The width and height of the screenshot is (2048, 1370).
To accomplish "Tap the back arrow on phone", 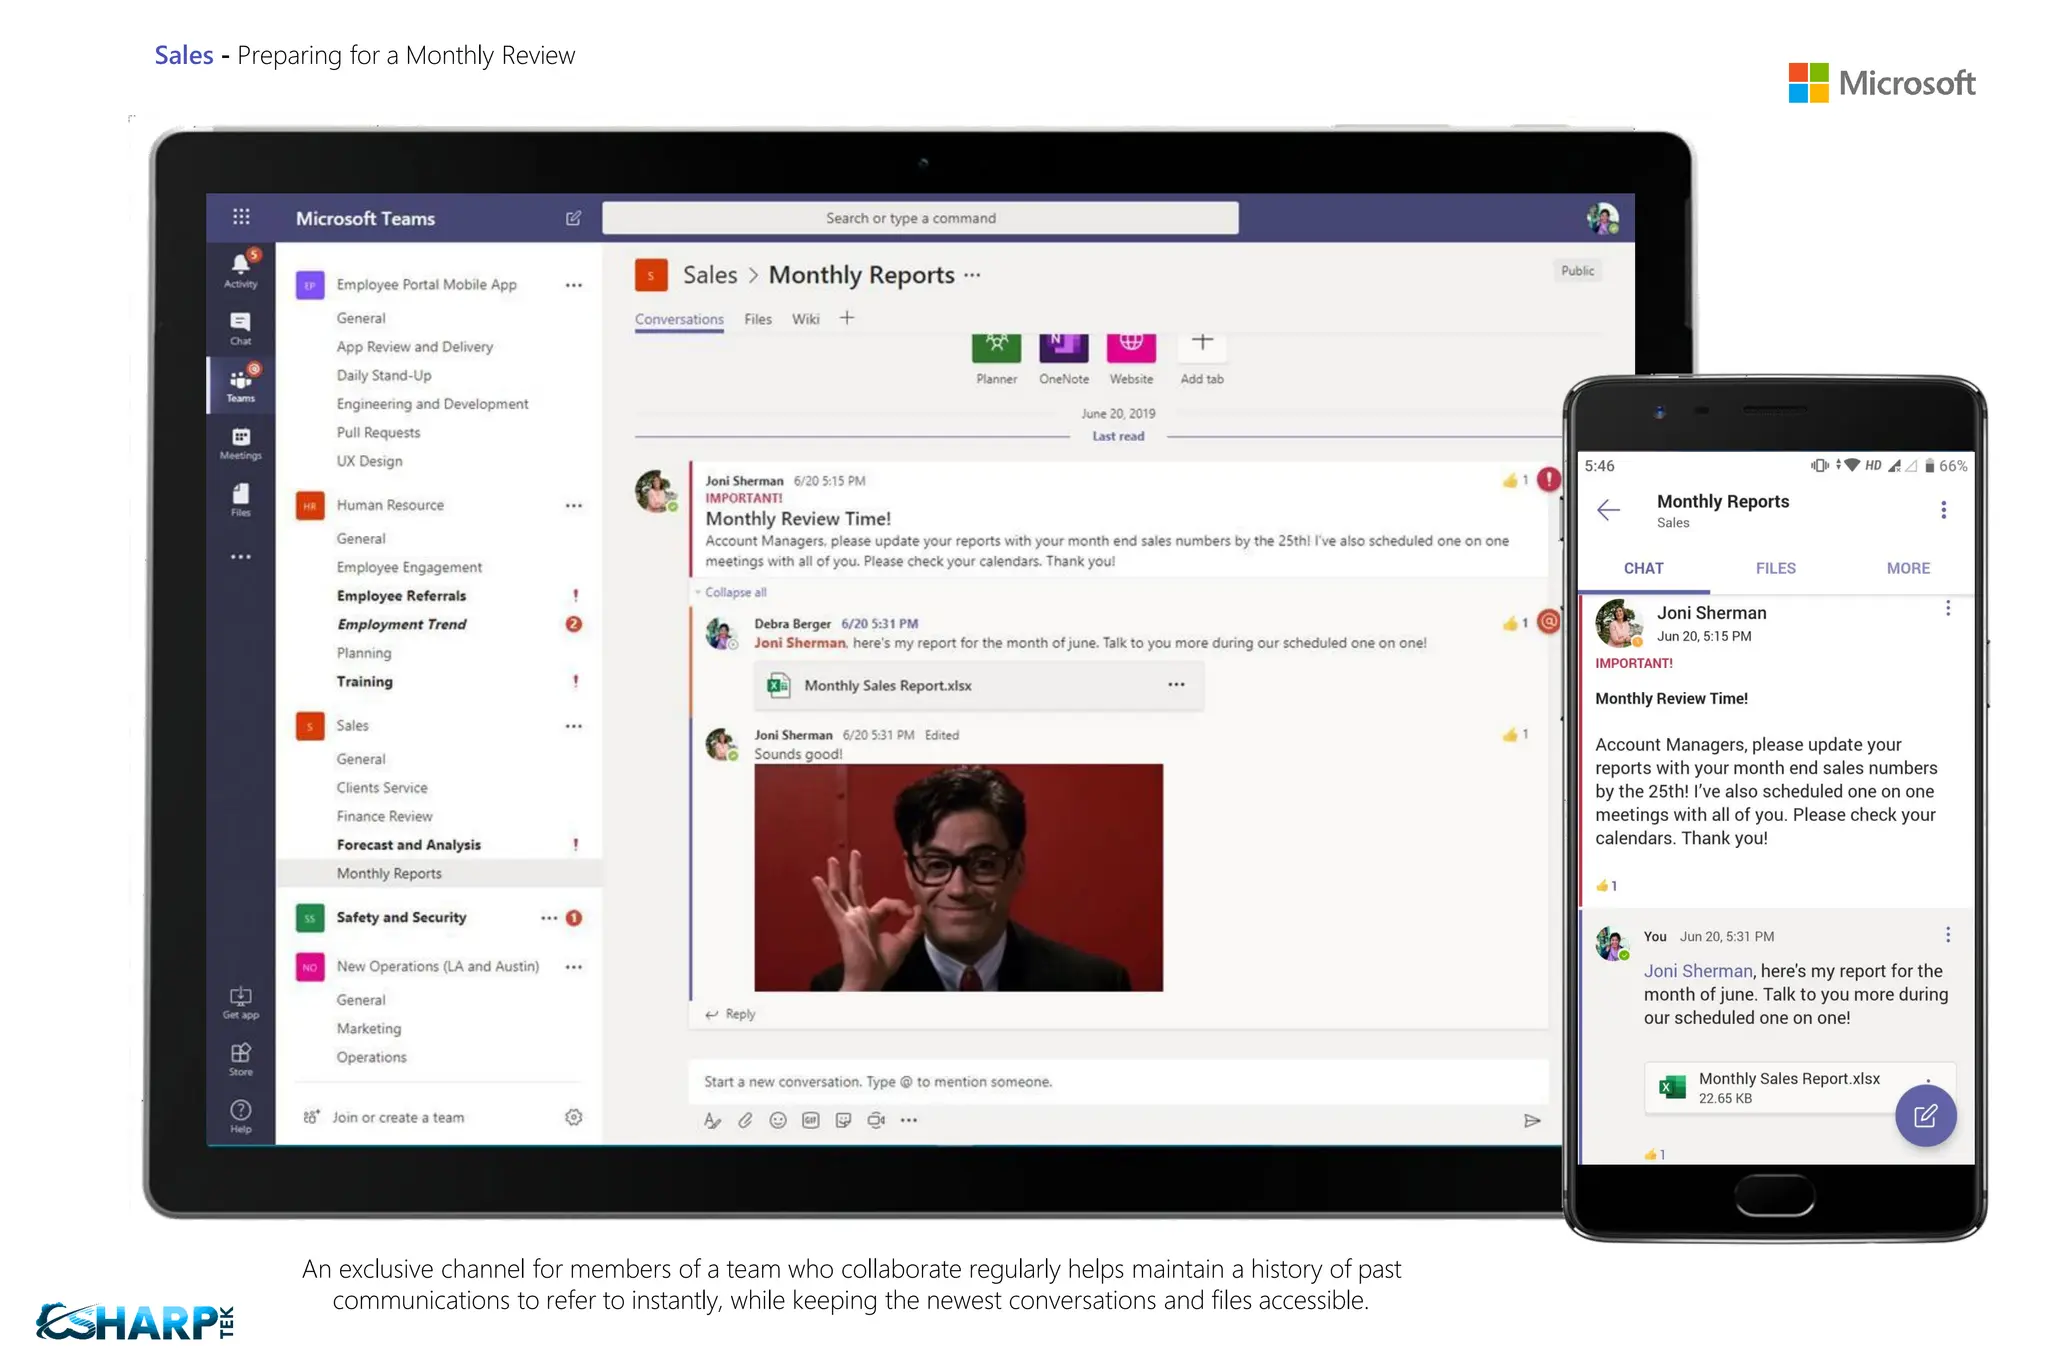I will 1608,510.
